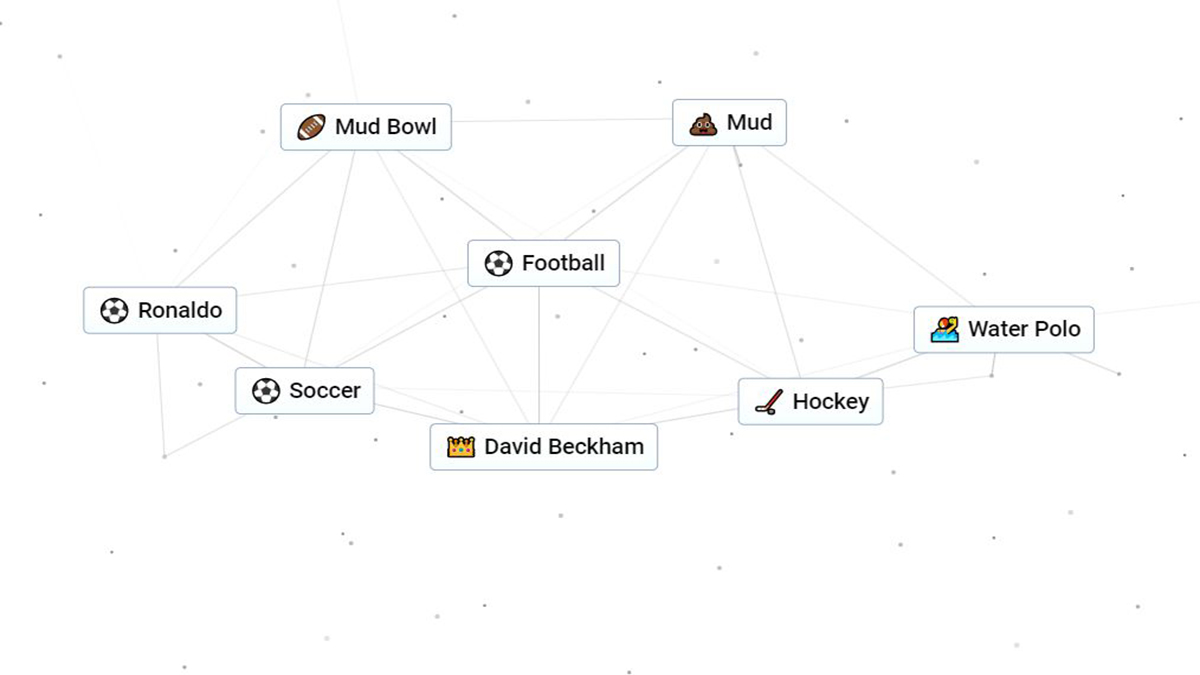Click the hockey stick icon beside Hockey
This screenshot has height=675, width=1200.
pyautogui.click(x=766, y=401)
